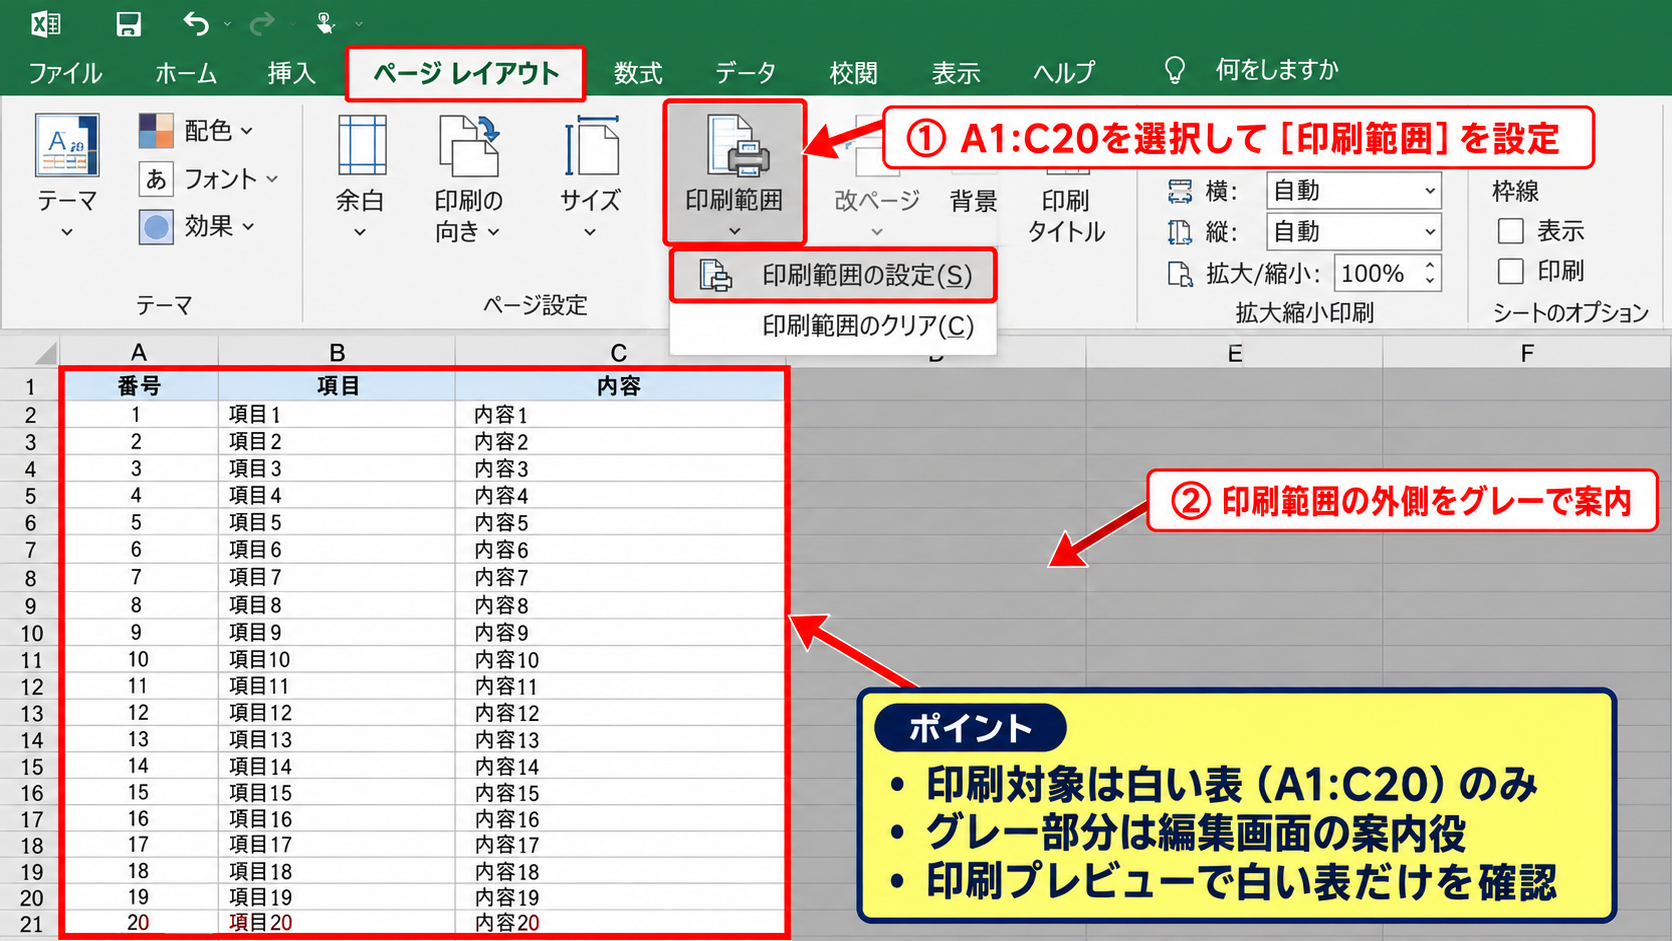Click 何をしますか search box
Image resolution: width=1672 pixels, height=941 pixels.
tap(1276, 70)
